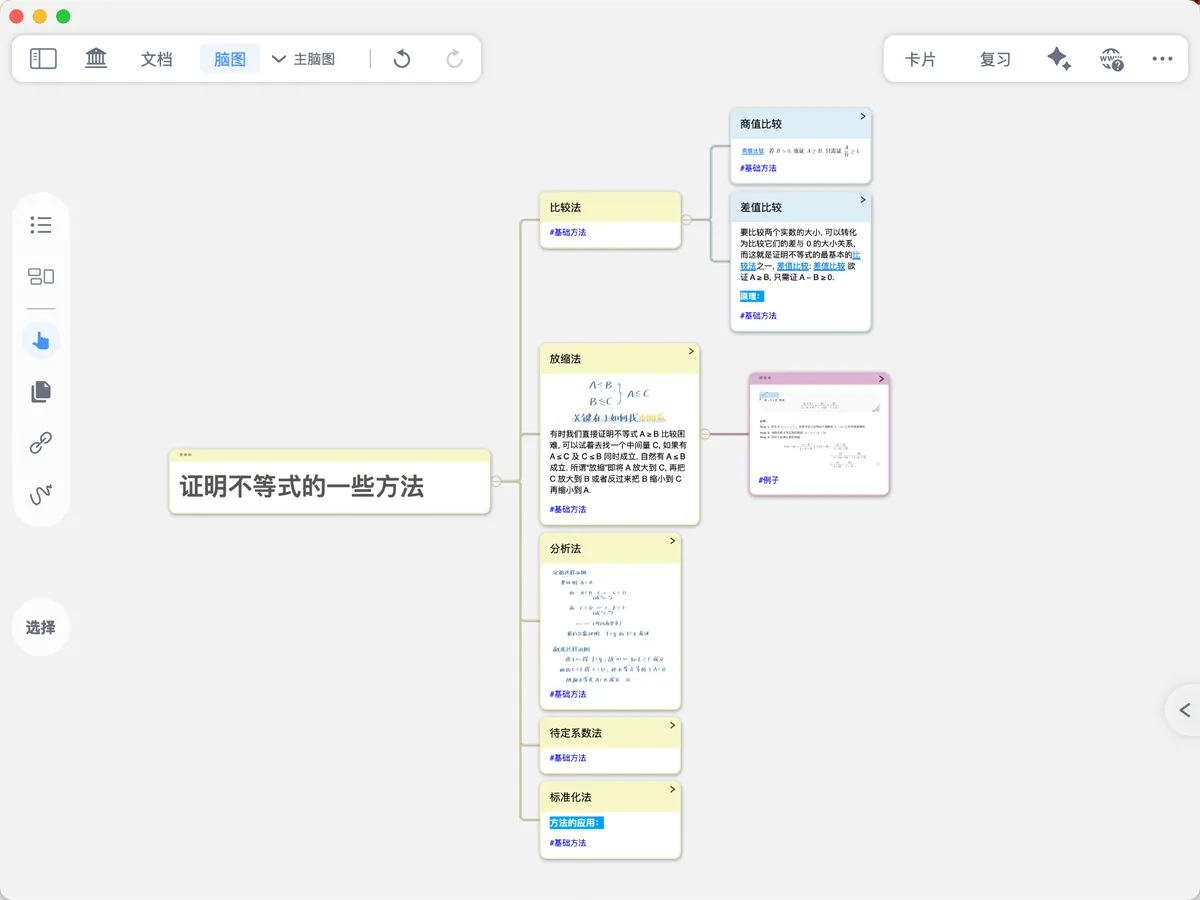The height and width of the screenshot is (900, 1200).
Task: Open the 差值比较 card arrow
Action: 863,201
